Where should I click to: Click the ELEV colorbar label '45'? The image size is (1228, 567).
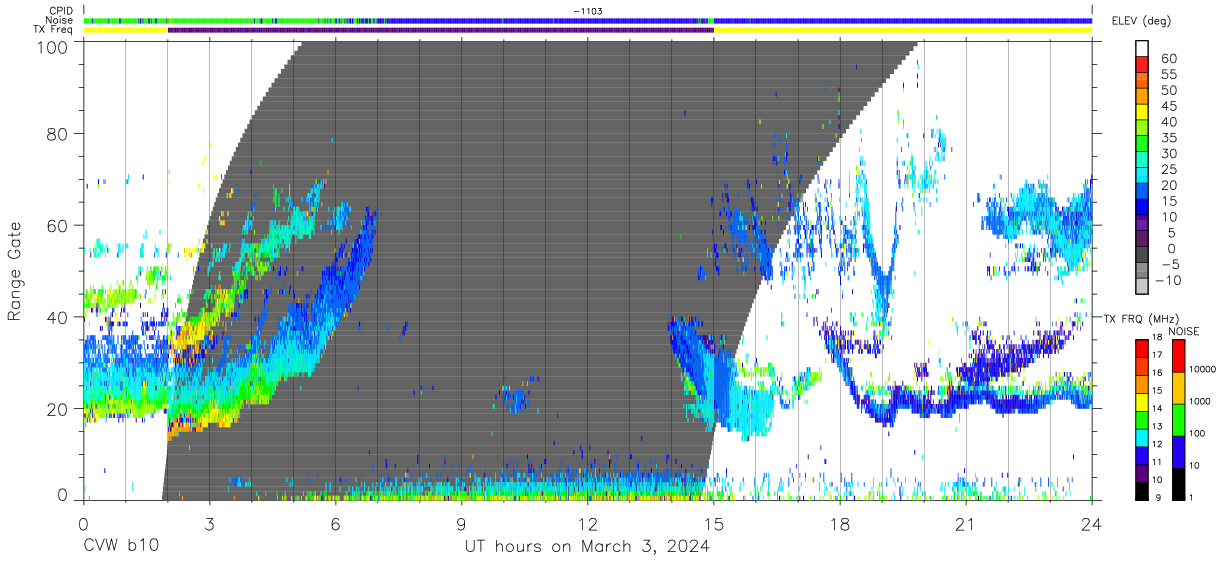[x=1168, y=107]
